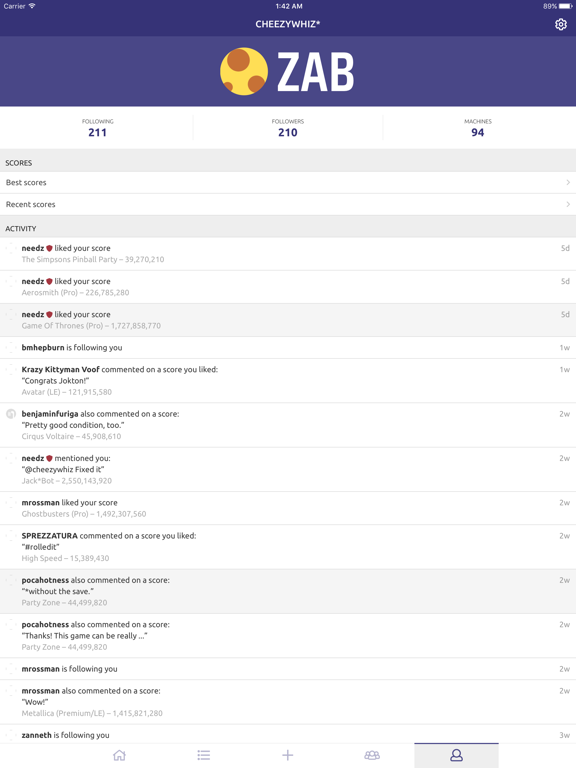Viewport: 576px width, 768px height.
Task: Open SPREZZATURA comment activity
Action: [288, 547]
